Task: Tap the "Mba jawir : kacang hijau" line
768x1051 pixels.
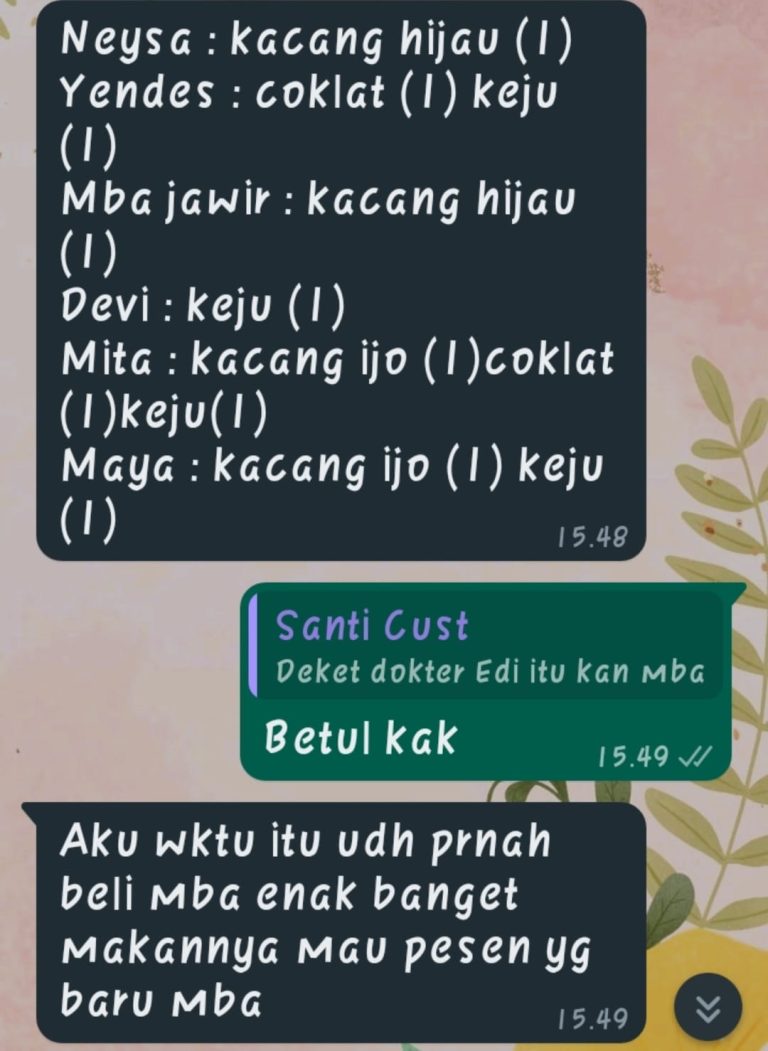Action: (318, 201)
